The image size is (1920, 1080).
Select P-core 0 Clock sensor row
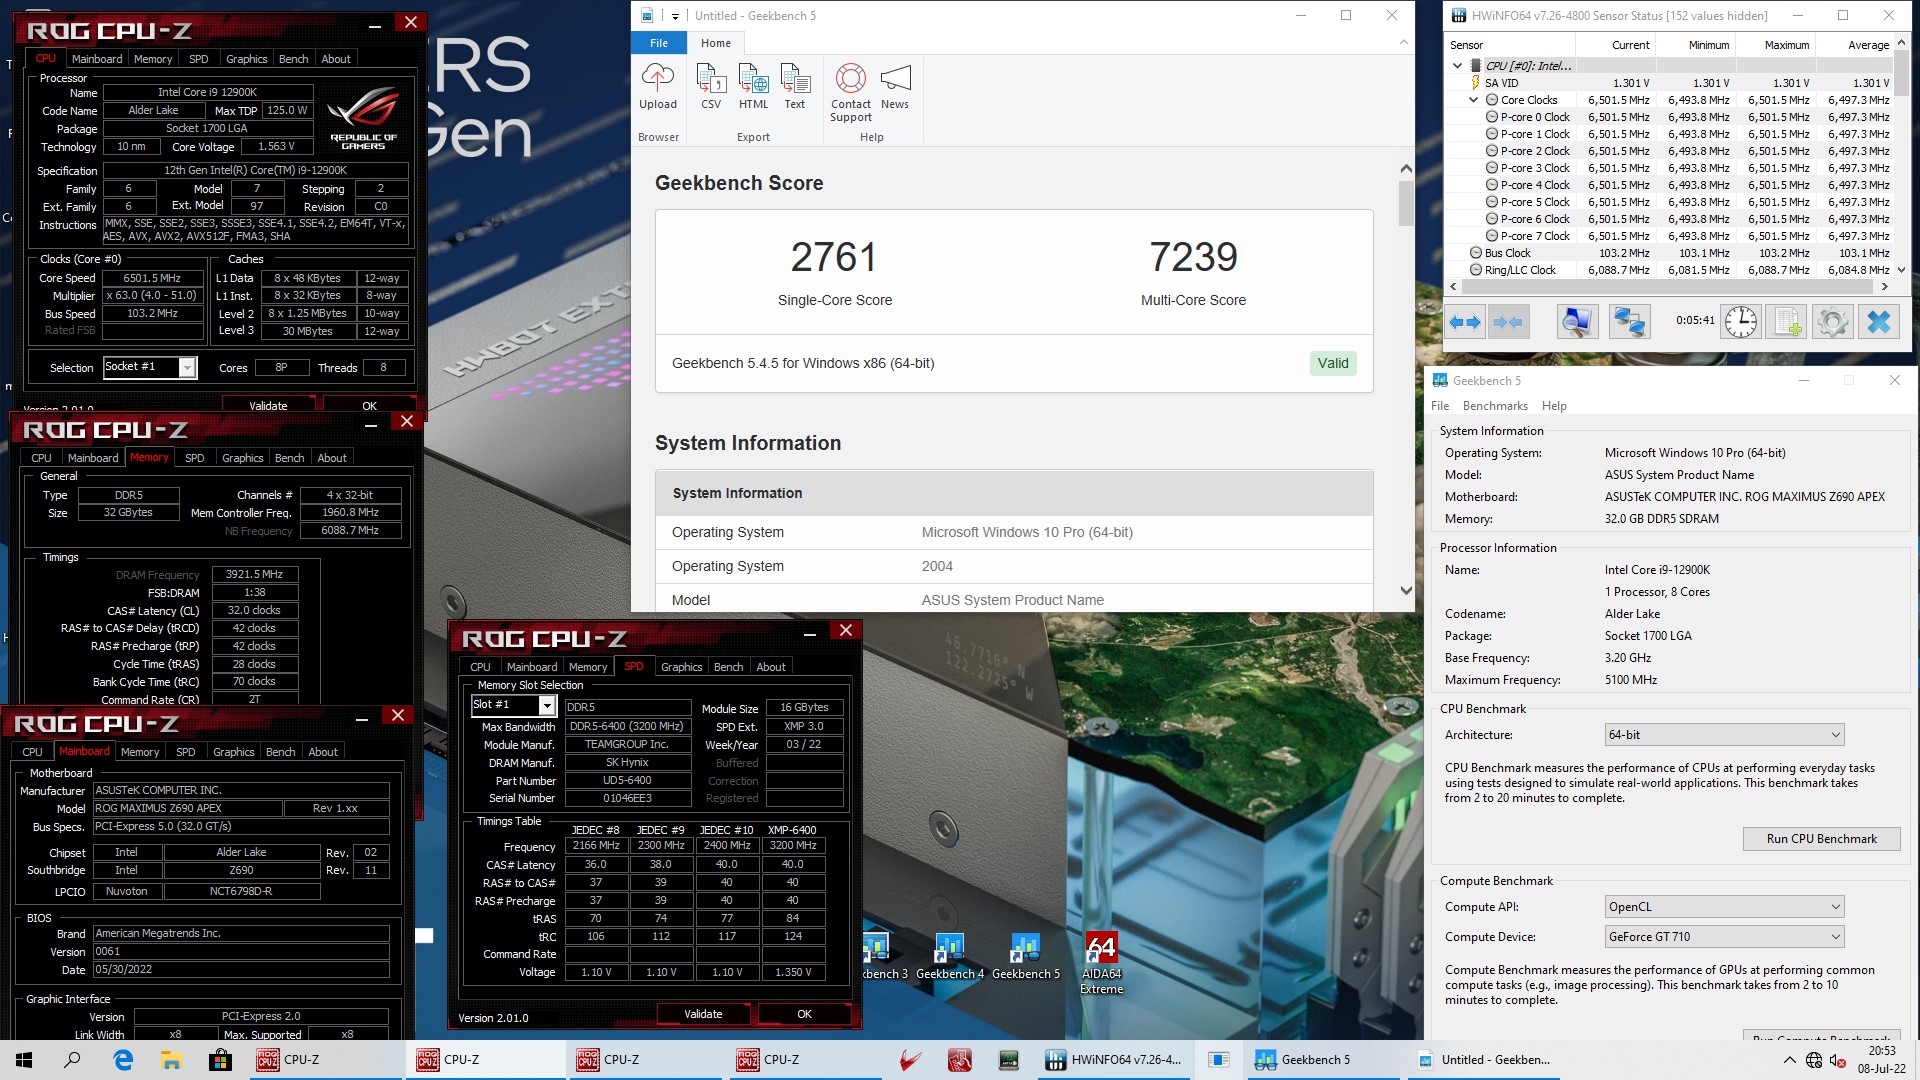(1669, 117)
